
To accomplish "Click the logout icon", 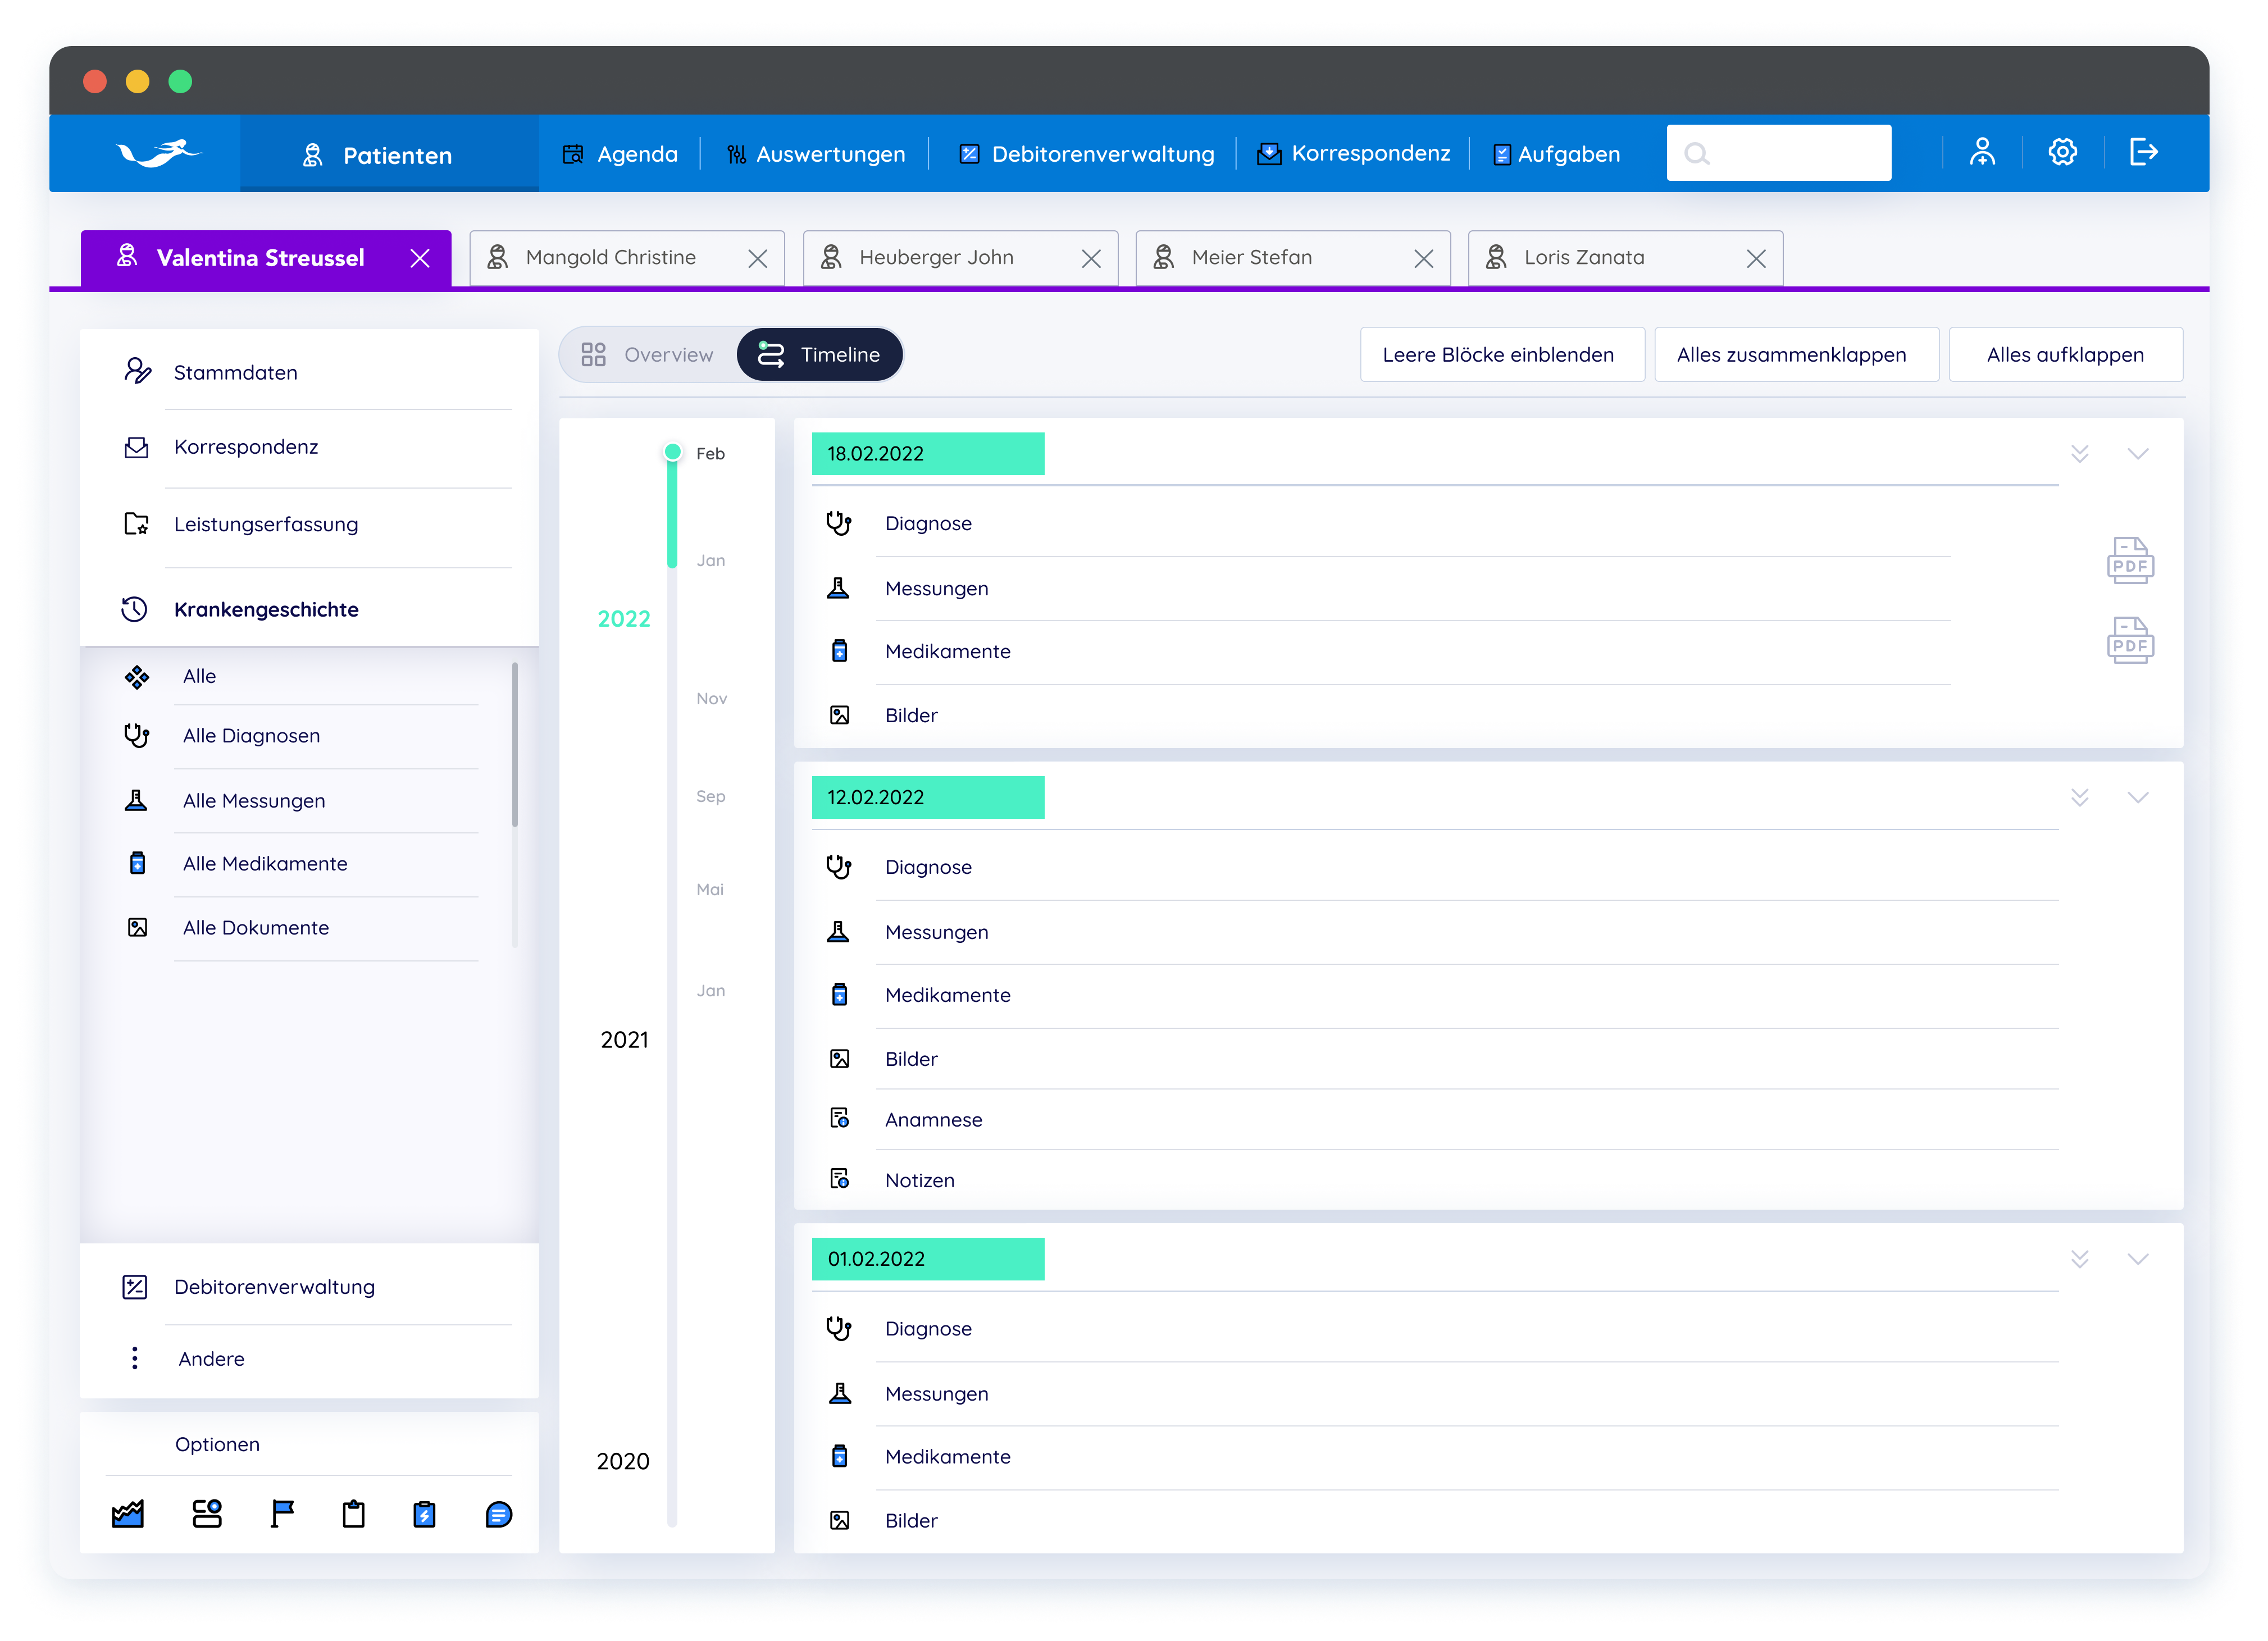I will [2143, 152].
